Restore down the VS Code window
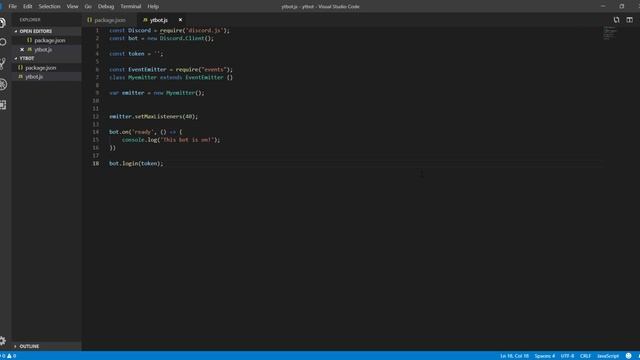This screenshot has height=360, width=640. [622, 7]
